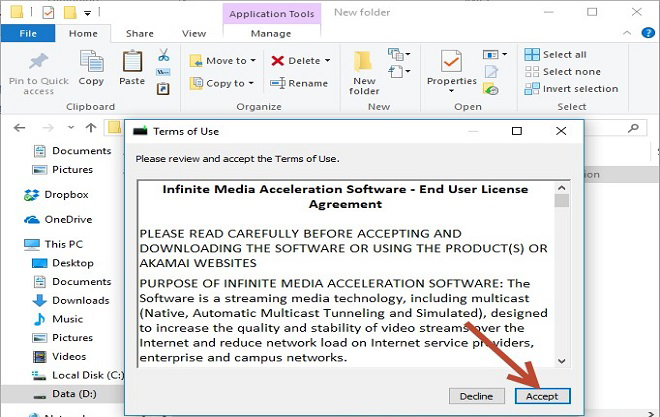
Task: Open Music under This PC
Action: pyautogui.click(x=58, y=319)
